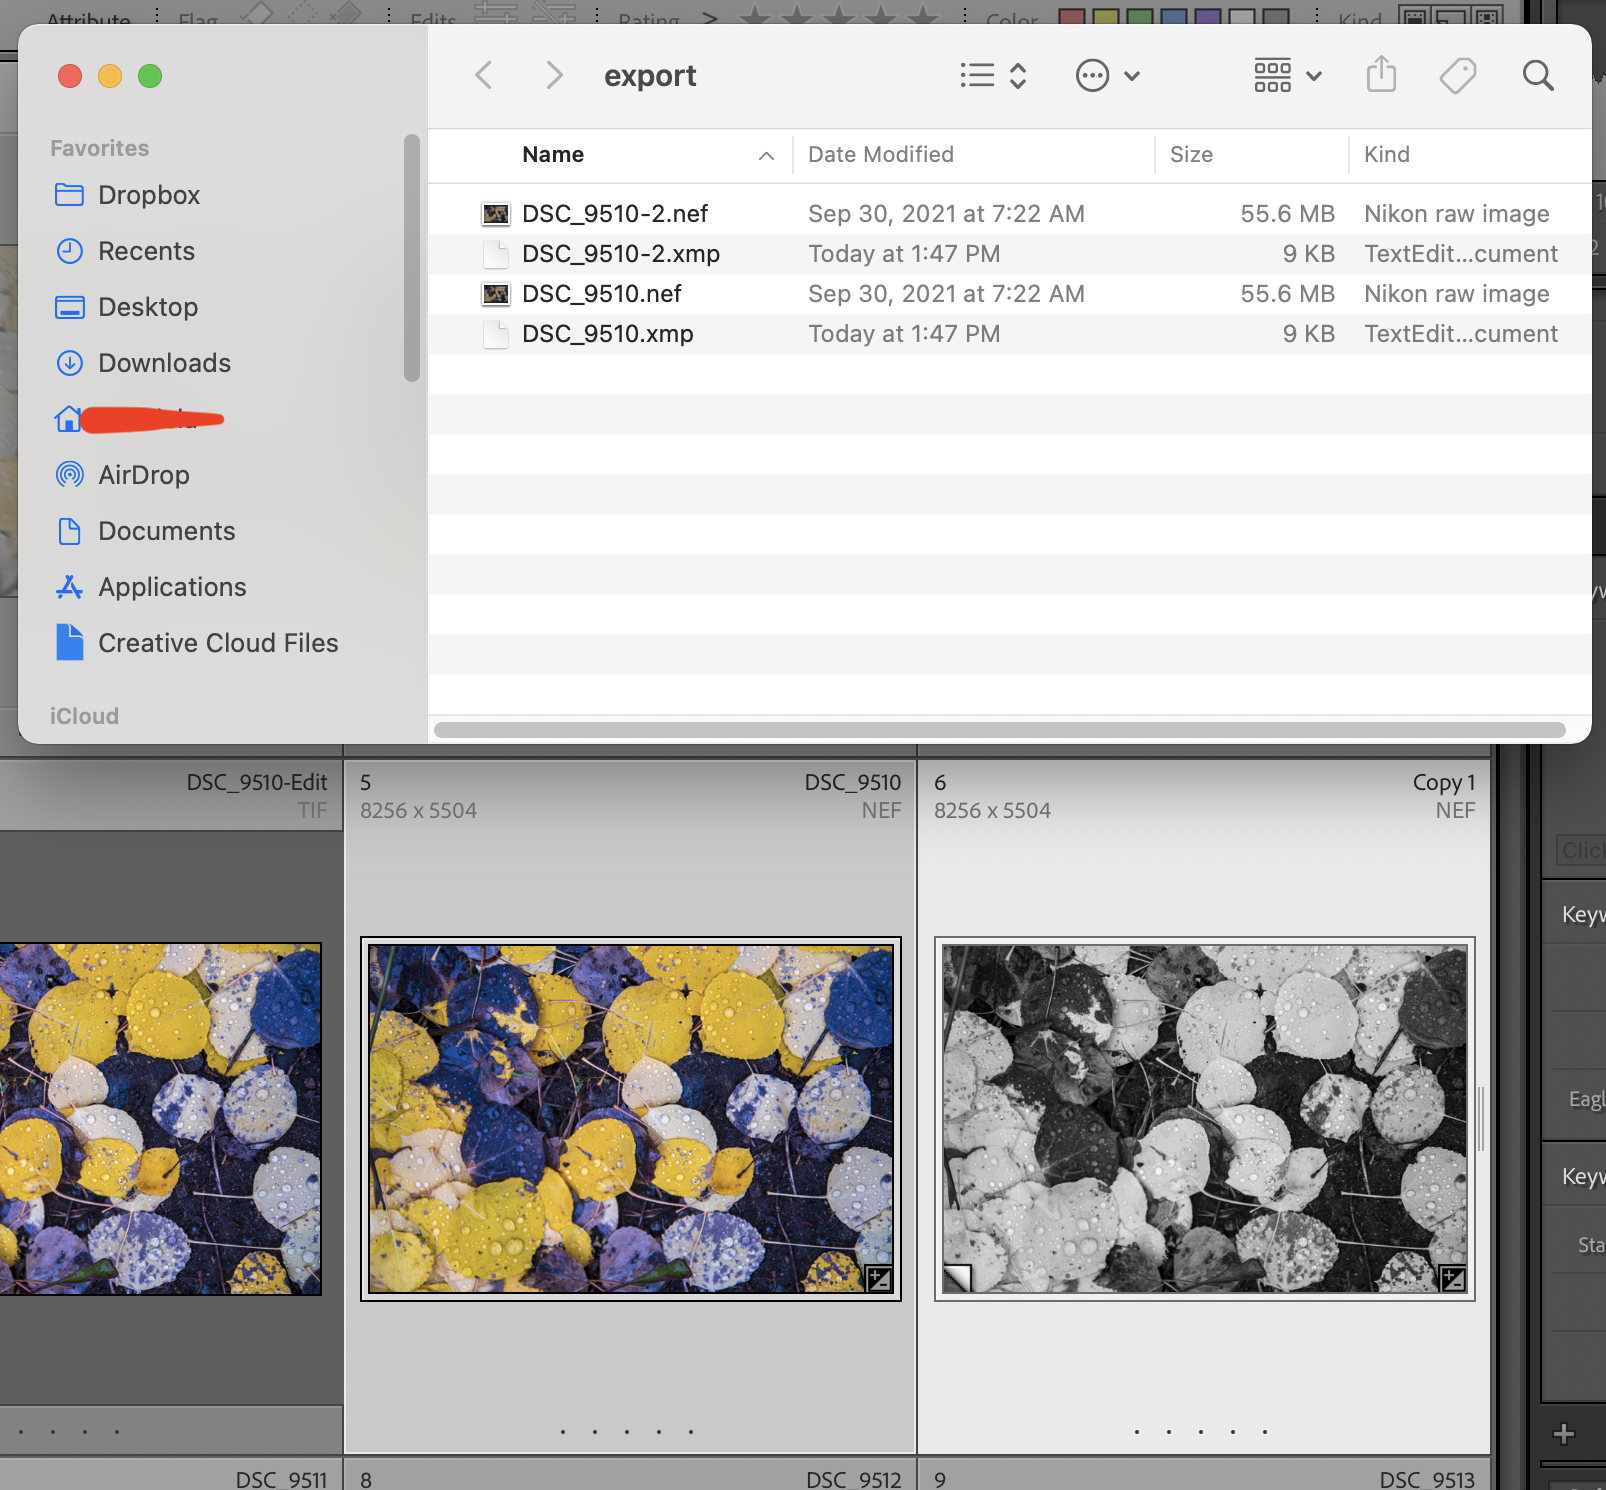Click the Finder back navigation arrow
Viewport: 1606px width, 1490px height.
(x=484, y=74)
